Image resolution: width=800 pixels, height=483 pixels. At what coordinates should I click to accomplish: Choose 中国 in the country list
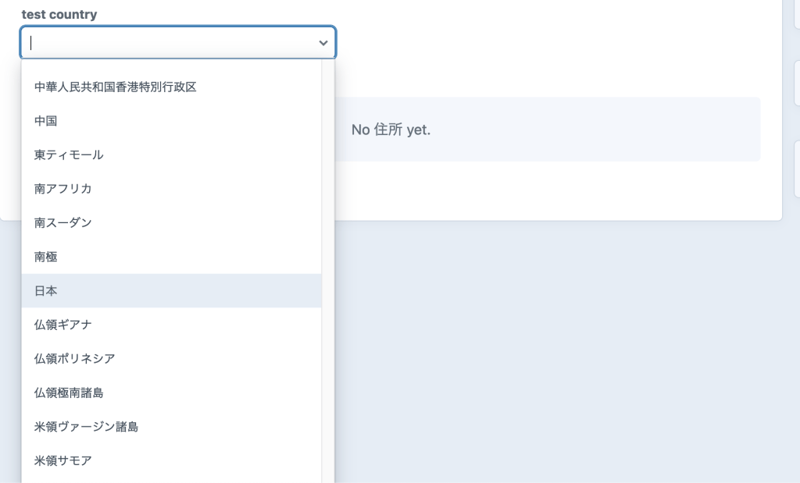coord(46,121)
